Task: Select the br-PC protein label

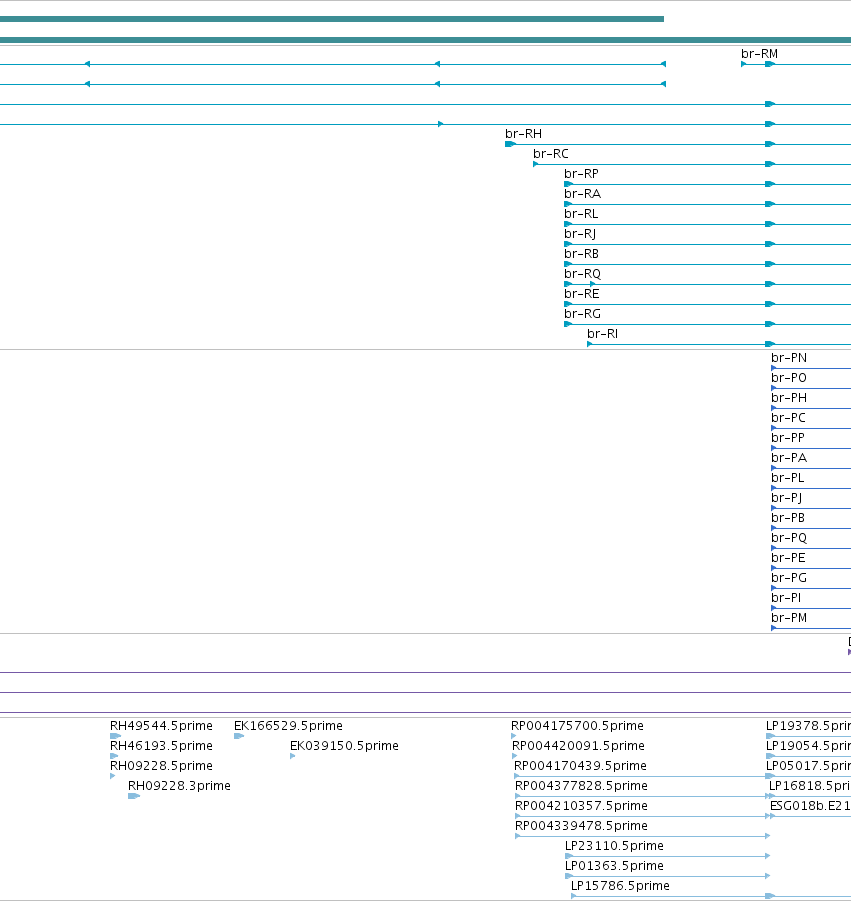Action: point(788,418)
